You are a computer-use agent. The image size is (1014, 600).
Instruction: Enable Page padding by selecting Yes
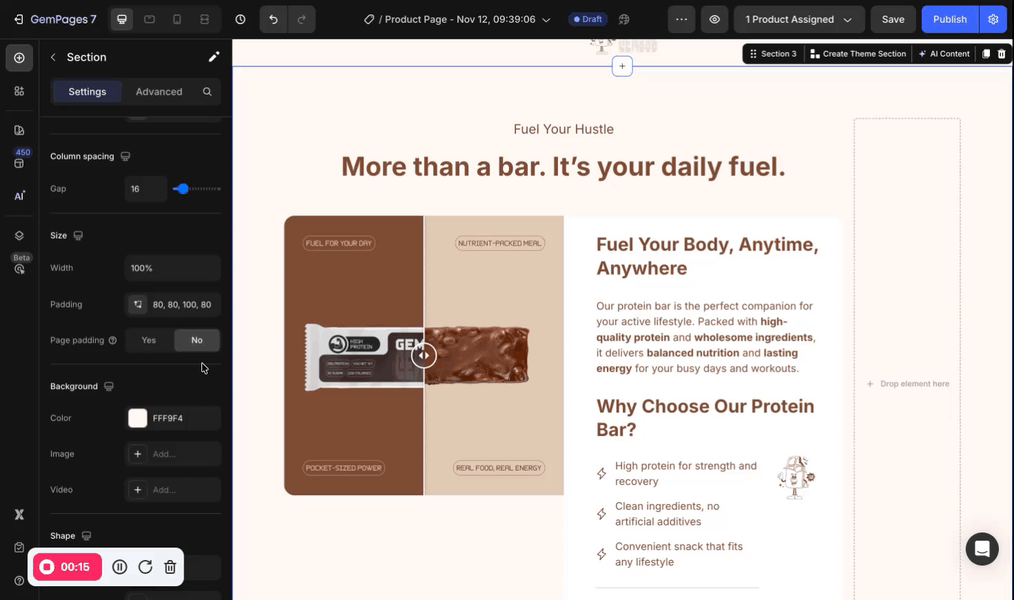tap(148, 340)
